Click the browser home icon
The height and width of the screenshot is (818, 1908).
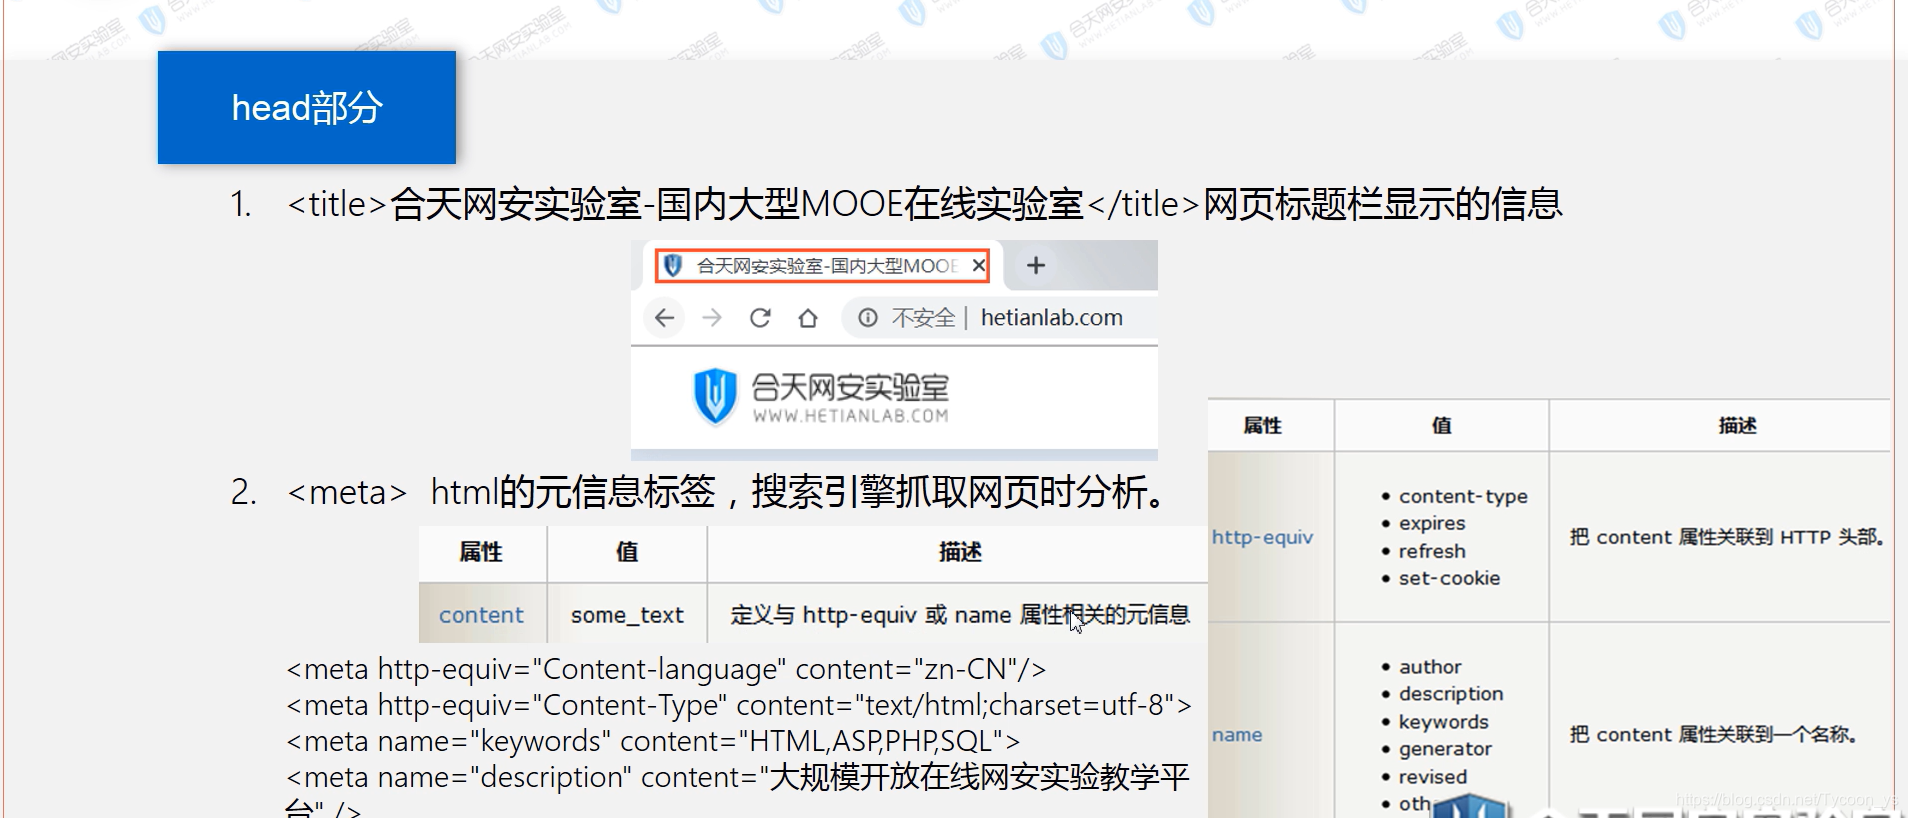point(808,318)
